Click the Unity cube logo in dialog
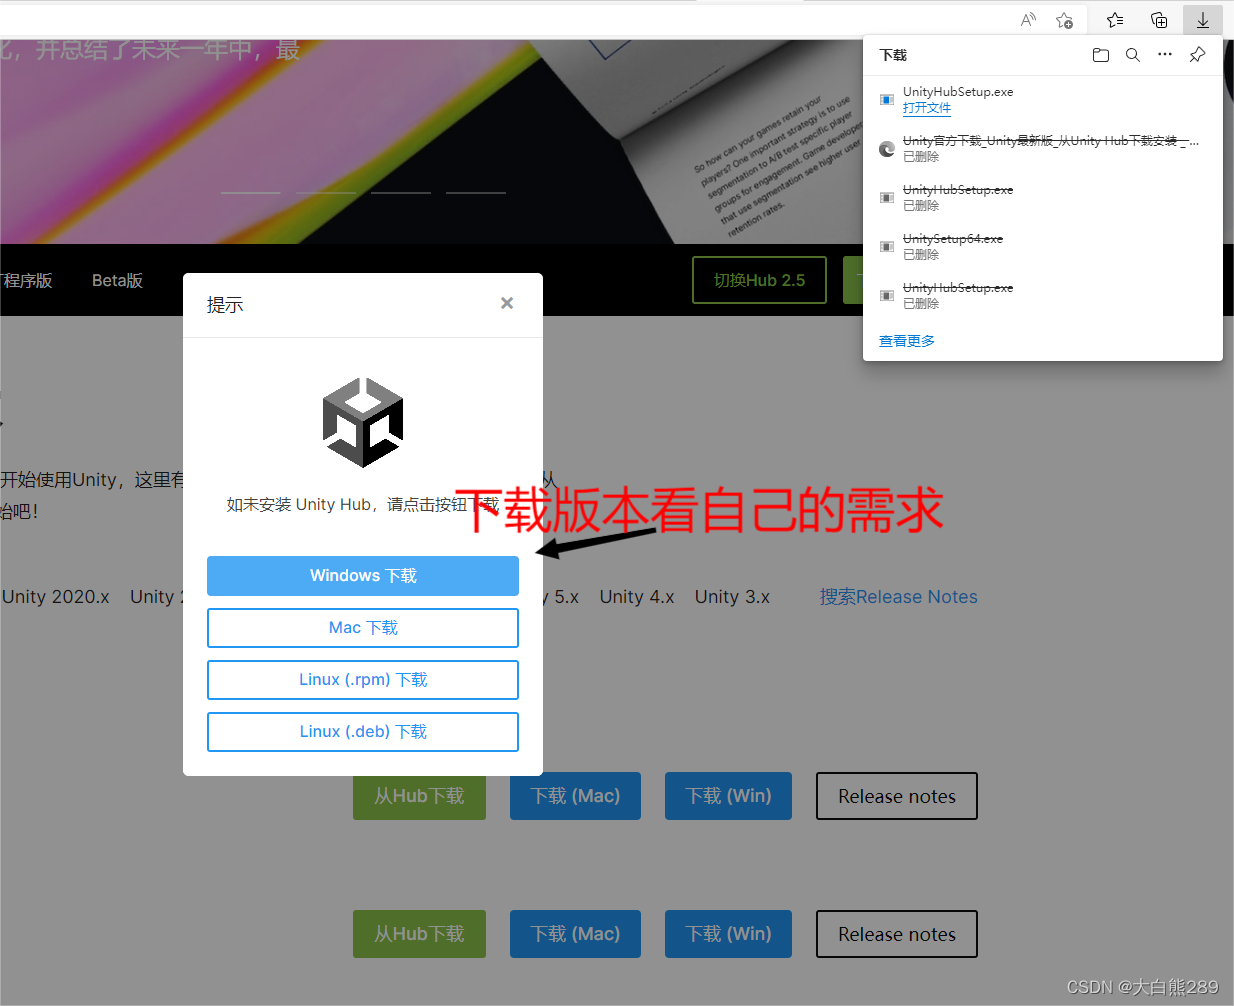The width and height of the screenshot is (1234, 1006). click(363, 422)
